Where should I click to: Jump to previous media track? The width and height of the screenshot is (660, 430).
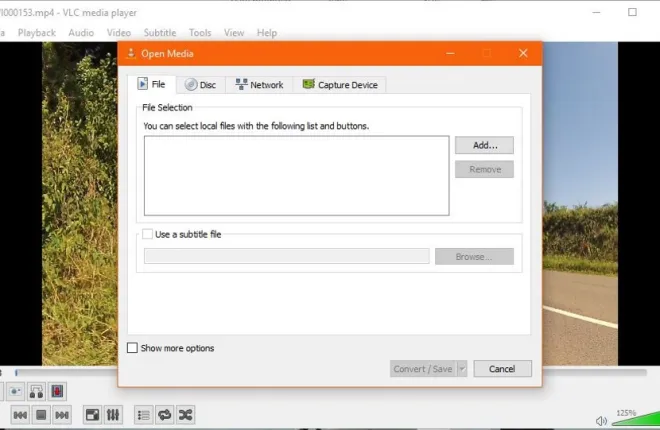[20, 415]
